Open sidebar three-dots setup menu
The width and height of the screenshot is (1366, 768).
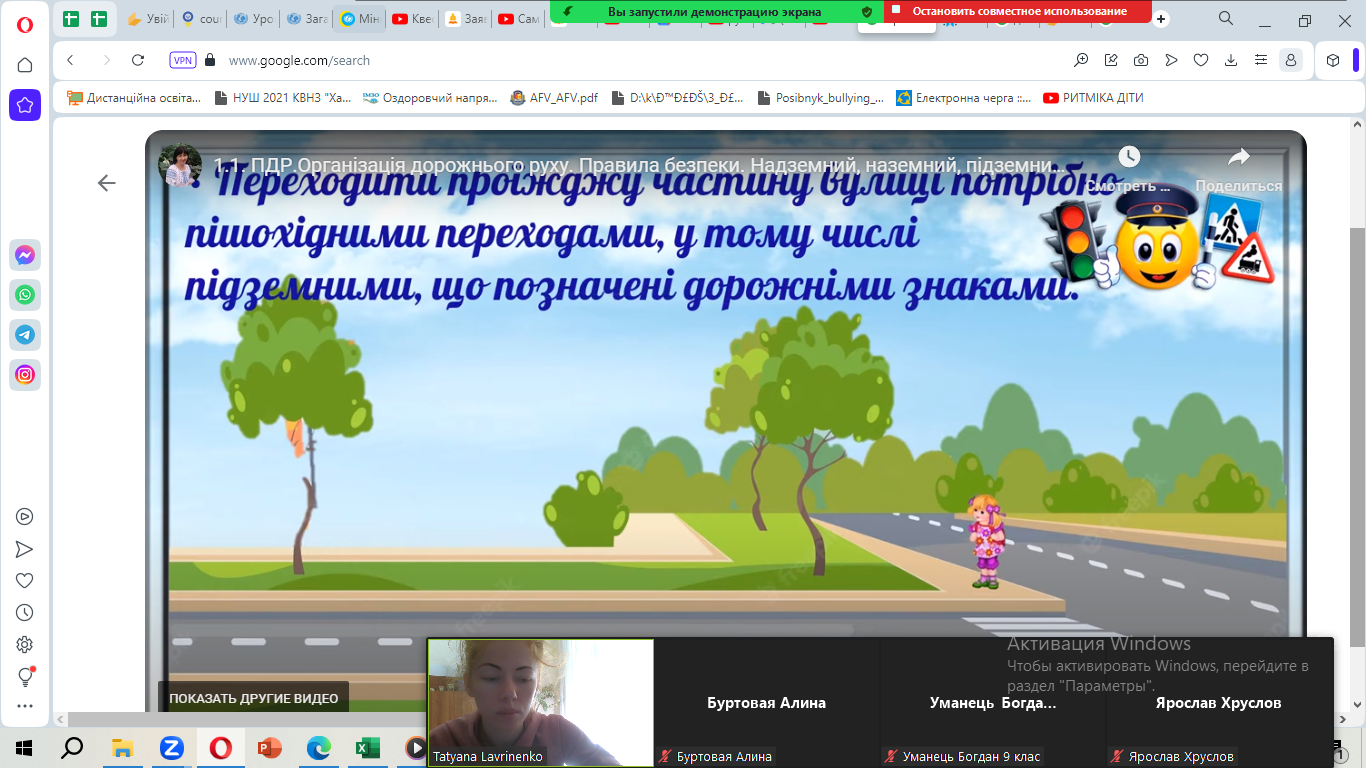[x=25, y=706]
